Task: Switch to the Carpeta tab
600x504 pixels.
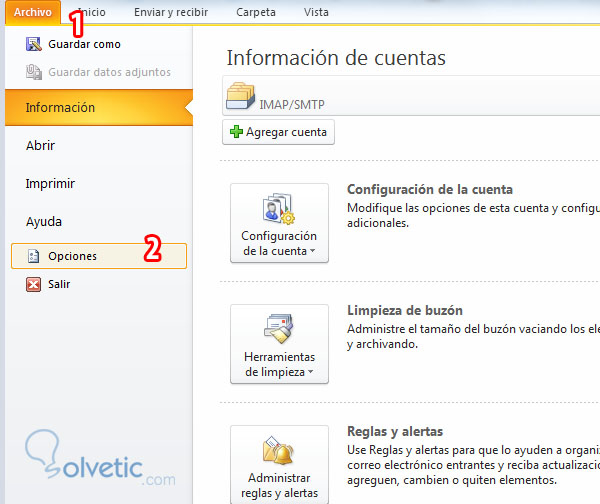Action: (x=256, y=12)
